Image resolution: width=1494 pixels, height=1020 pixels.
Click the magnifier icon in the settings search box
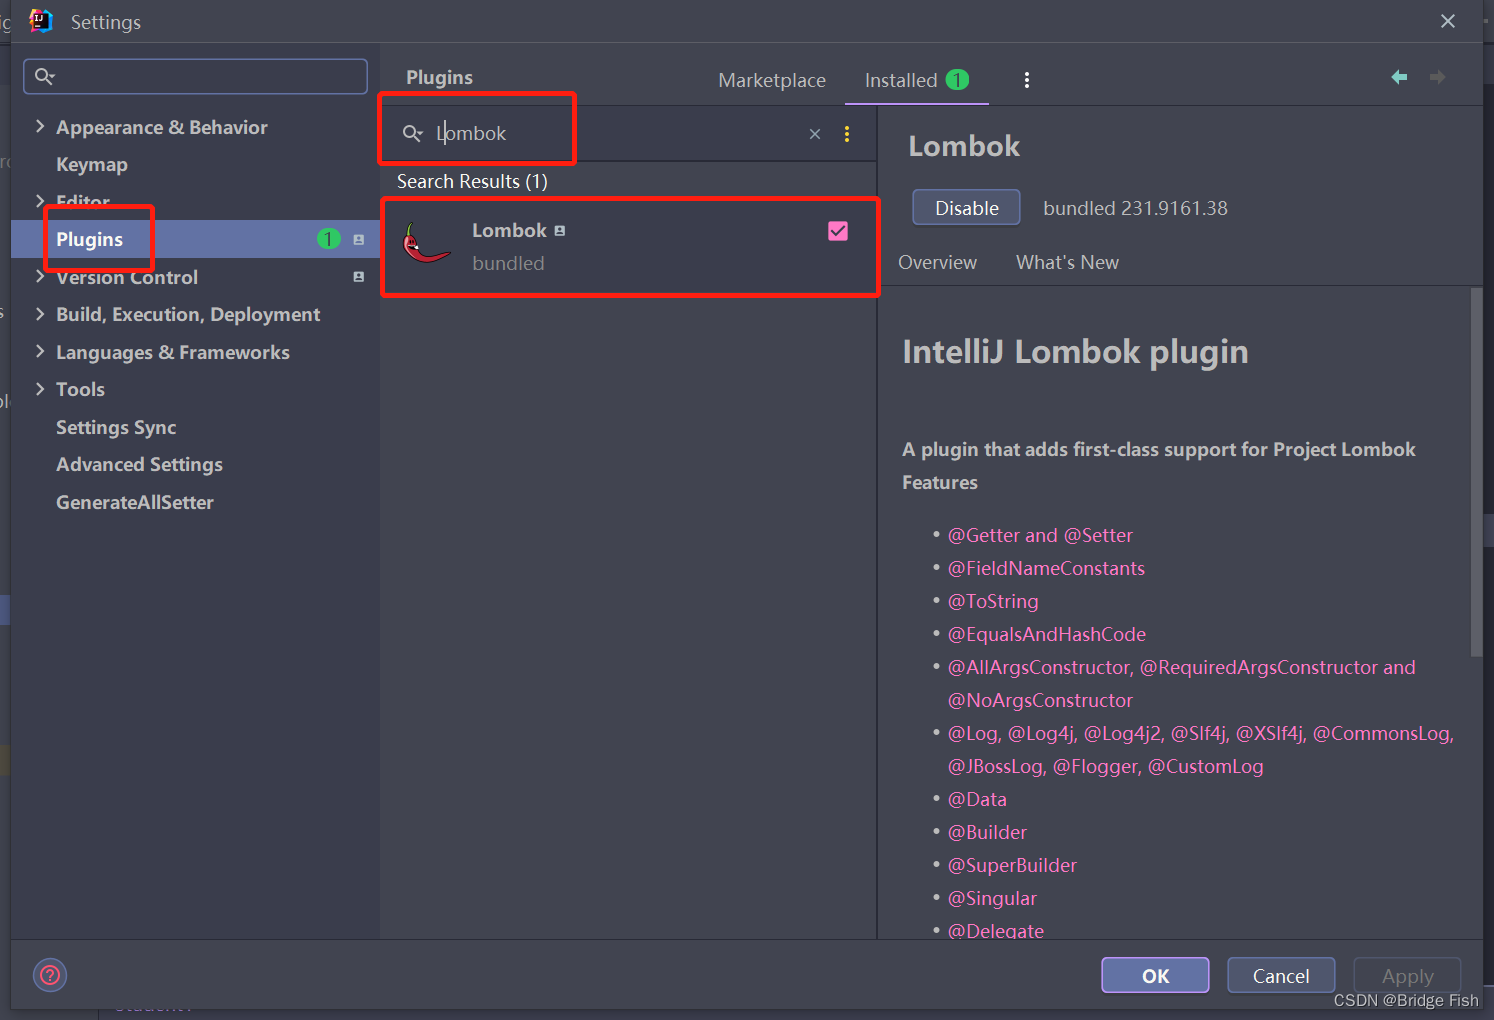tap(45, 76)
